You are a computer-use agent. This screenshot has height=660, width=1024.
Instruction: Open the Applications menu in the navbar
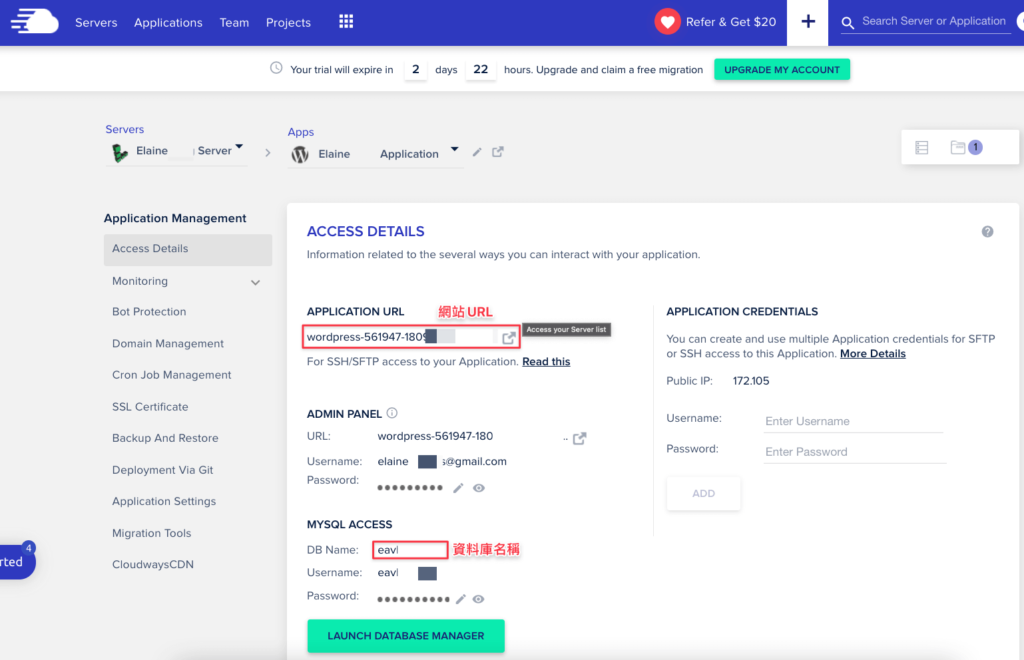168,22
